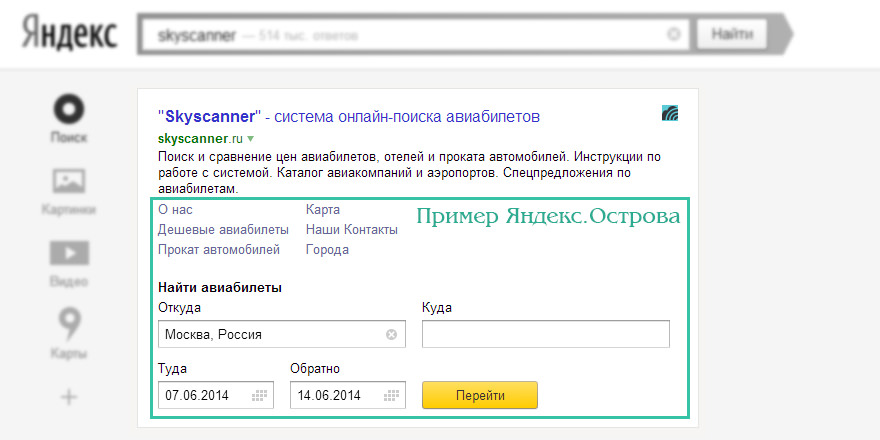Select the Туда date 07.06.2014
880x440 pixels.
[x=197, y=396]
